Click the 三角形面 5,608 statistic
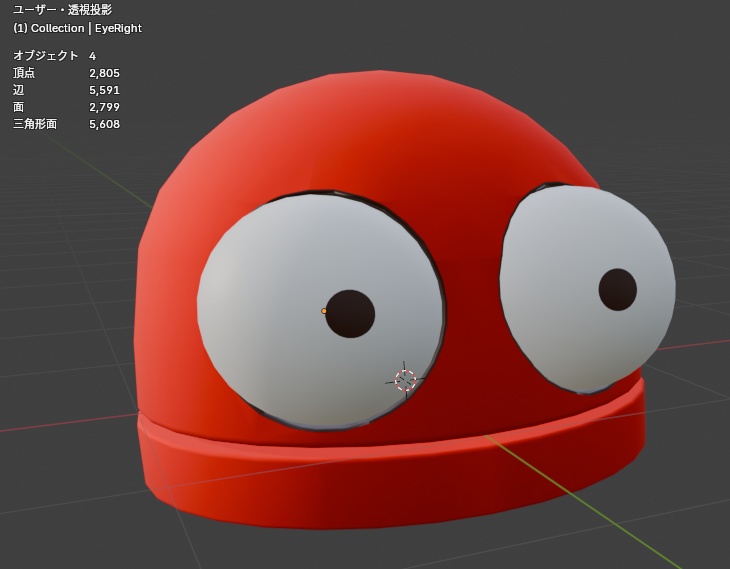Screen dimensions: 730x569 [x=66, y=124]
